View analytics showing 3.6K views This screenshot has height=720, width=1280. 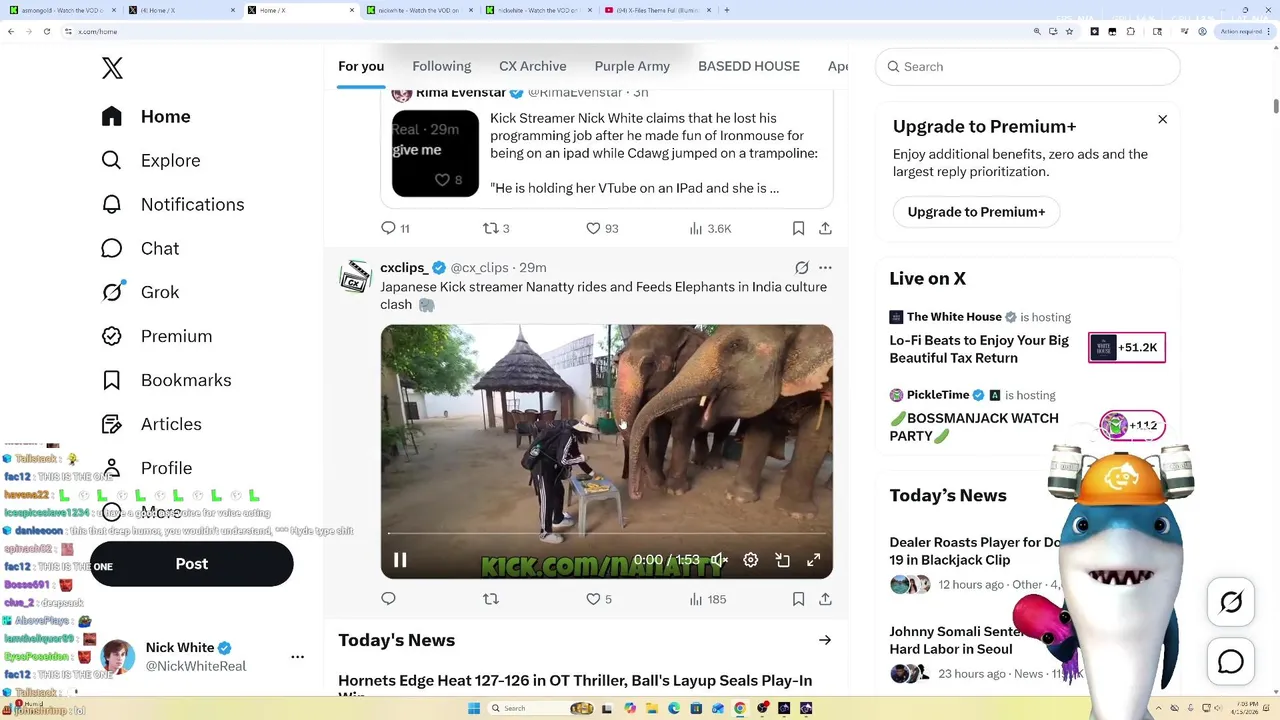[710, 228]
